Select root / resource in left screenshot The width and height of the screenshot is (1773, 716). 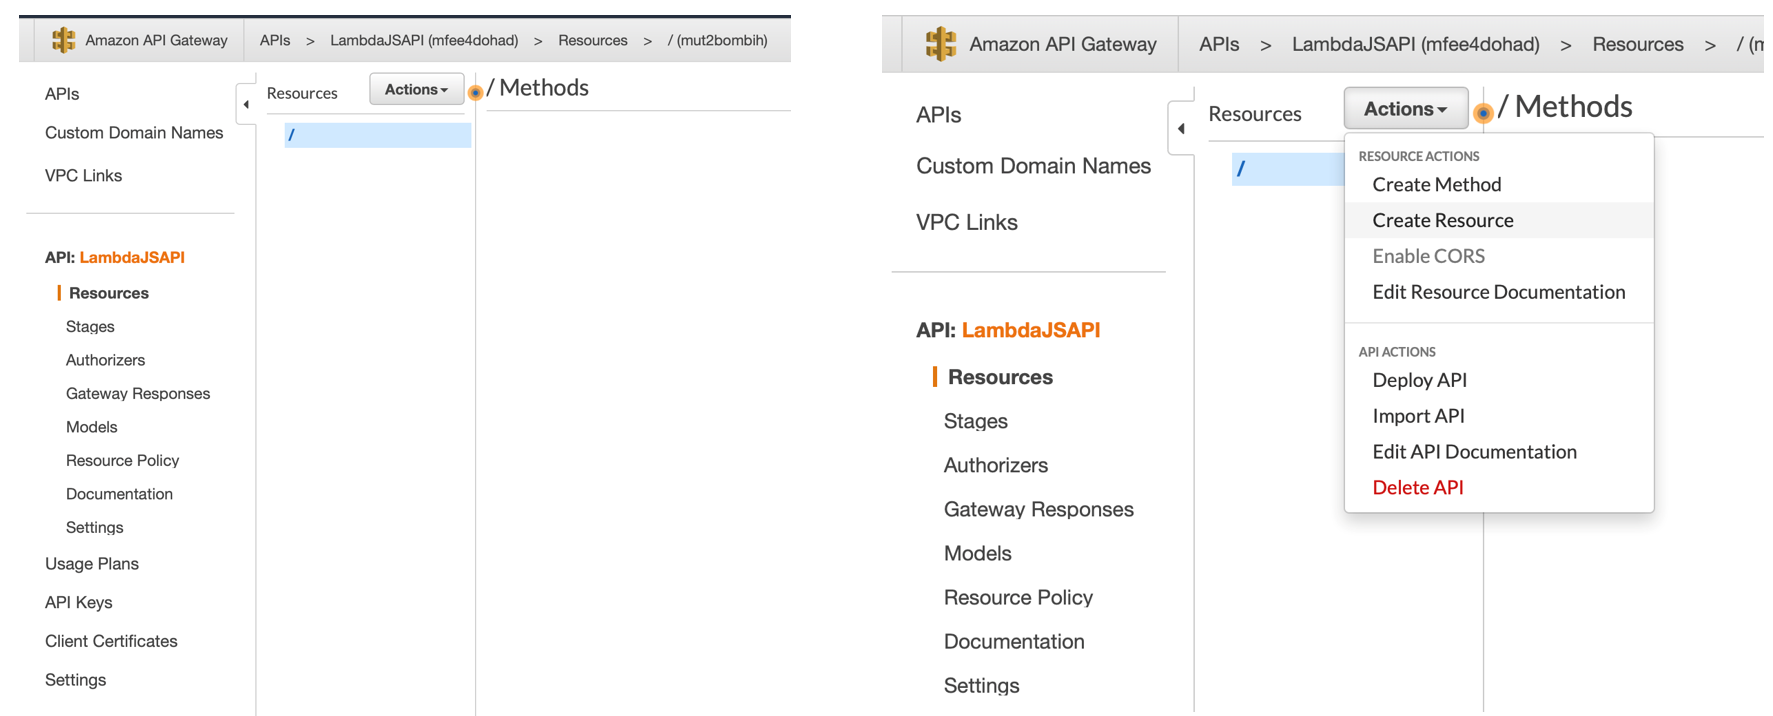377,135
